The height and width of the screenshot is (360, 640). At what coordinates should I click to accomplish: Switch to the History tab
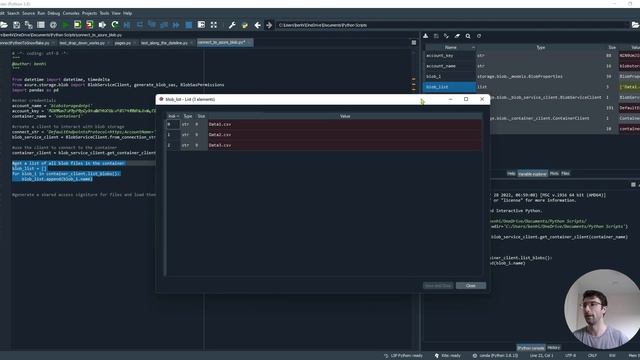(553, 348)
